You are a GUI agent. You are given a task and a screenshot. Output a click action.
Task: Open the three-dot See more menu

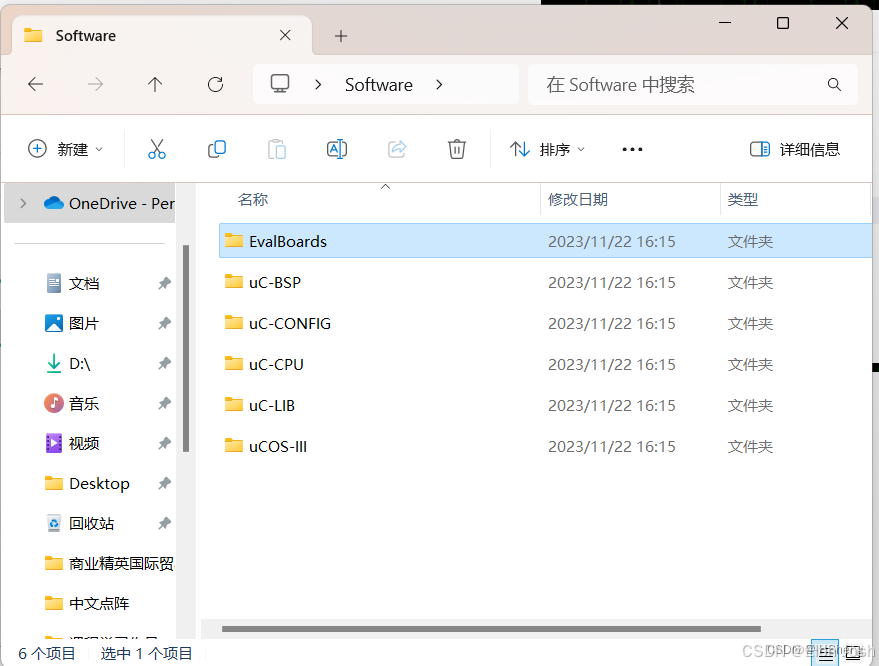pos(632,149)
